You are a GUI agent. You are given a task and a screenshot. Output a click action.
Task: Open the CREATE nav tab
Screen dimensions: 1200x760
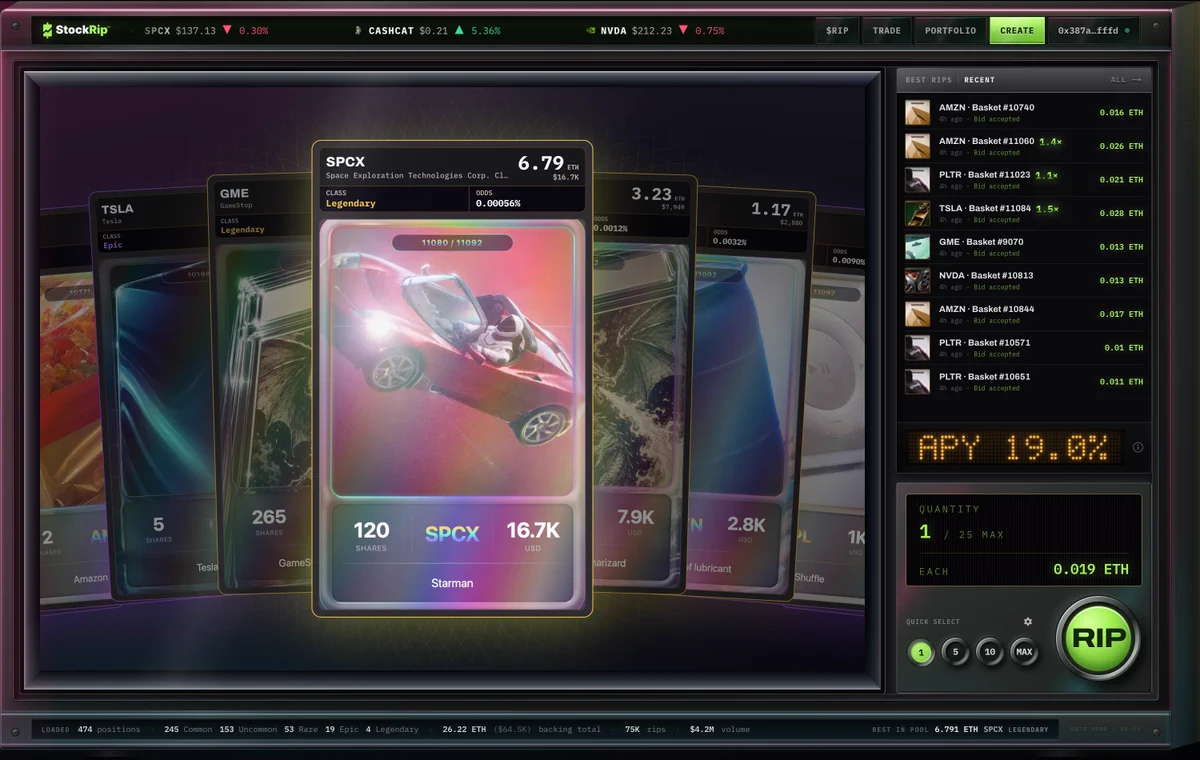pyautogui.click(x=1017, y=31)
